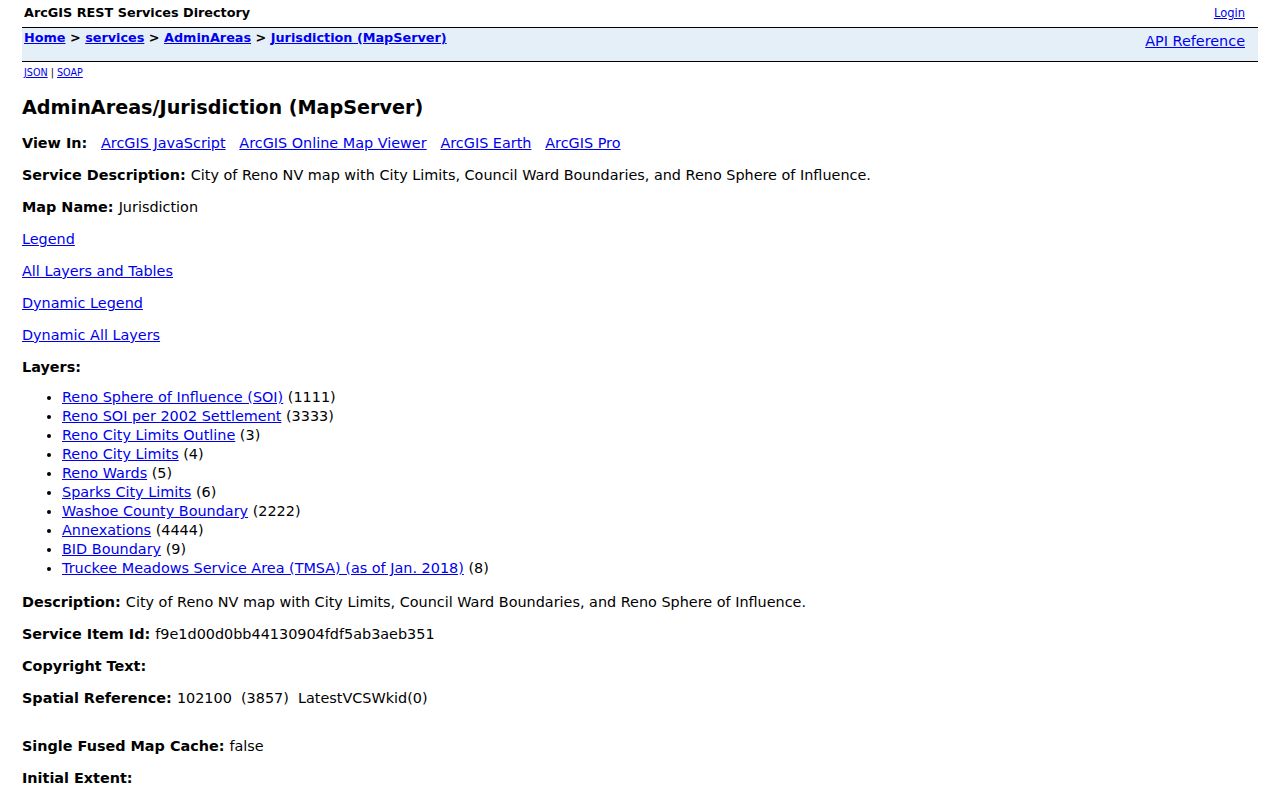
Task: Click the 'Single Fused Map Cache:' label
Action: point(123,746)
